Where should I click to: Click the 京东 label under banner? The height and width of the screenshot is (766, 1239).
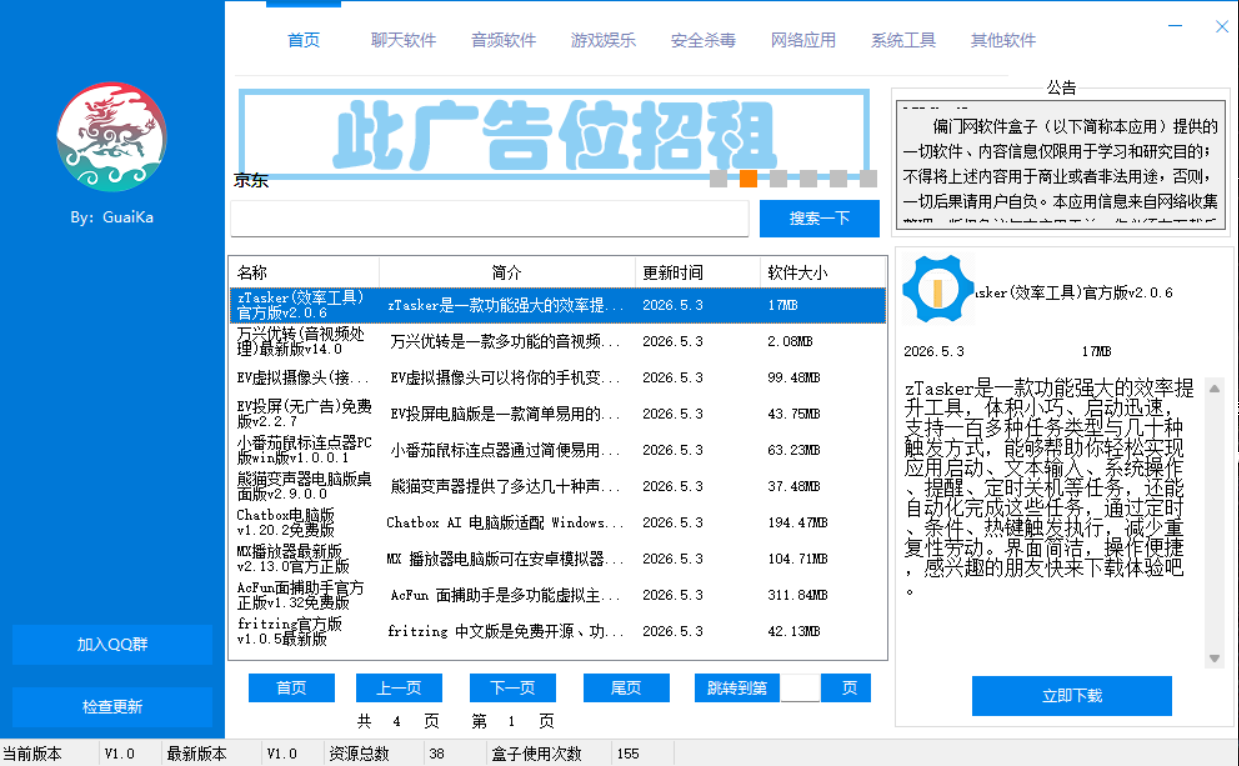(x=251, y=181)
